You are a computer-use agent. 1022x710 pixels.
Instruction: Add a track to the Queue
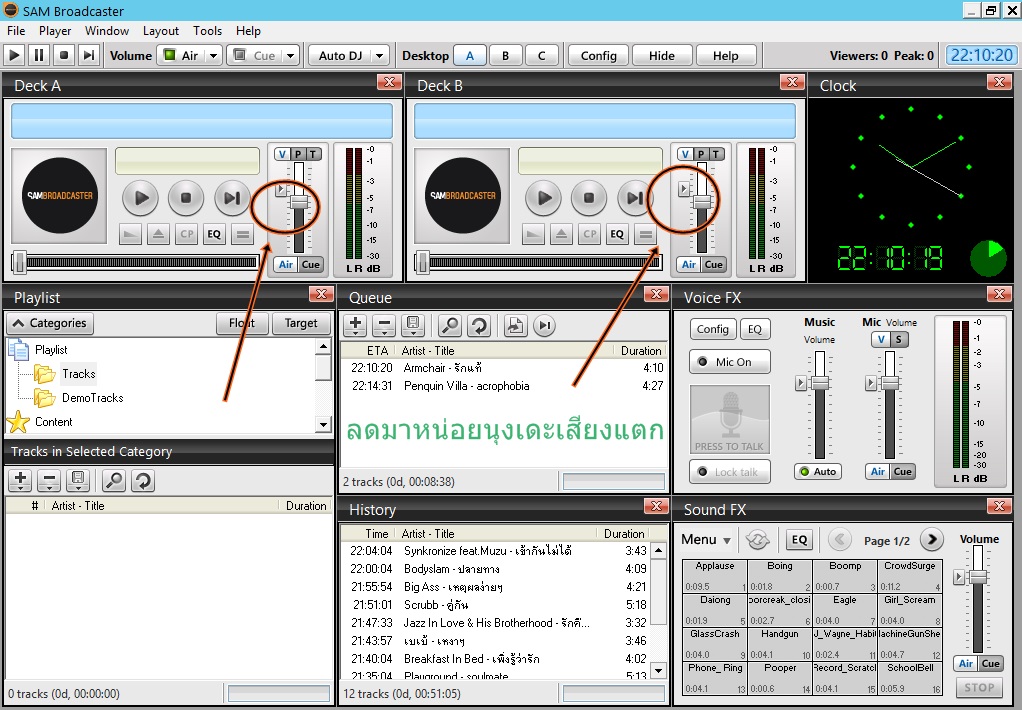(x=355, y=325)
